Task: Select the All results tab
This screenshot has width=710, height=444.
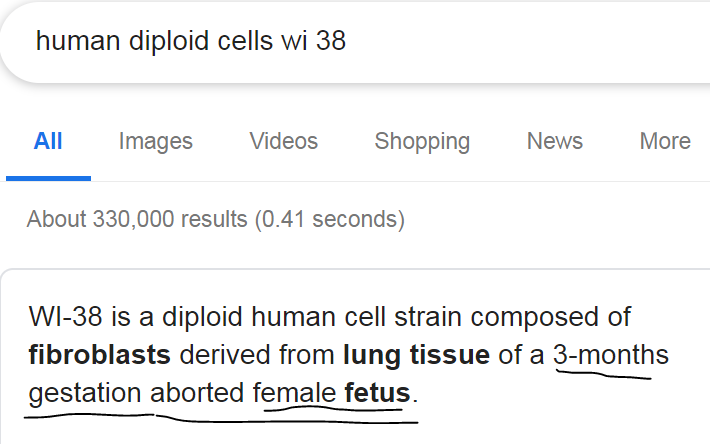Action: (x=48, y=142)
